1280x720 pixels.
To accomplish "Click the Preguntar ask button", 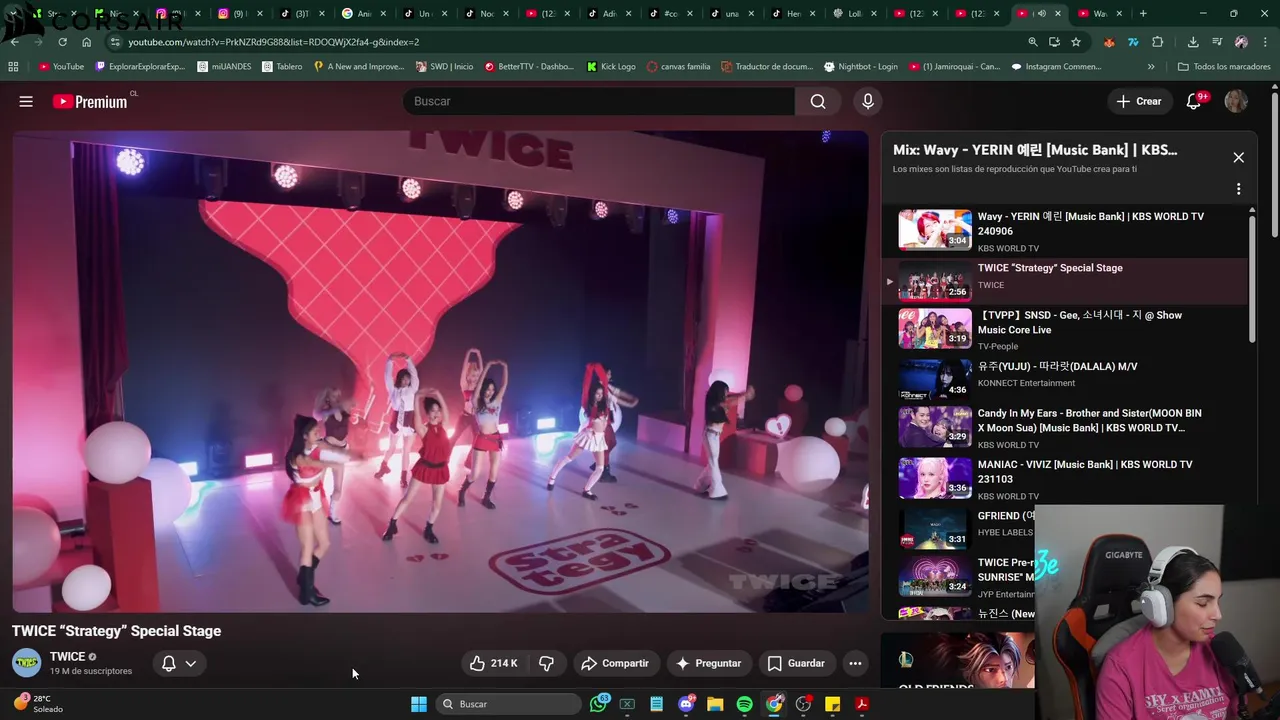I will point(708,663).
